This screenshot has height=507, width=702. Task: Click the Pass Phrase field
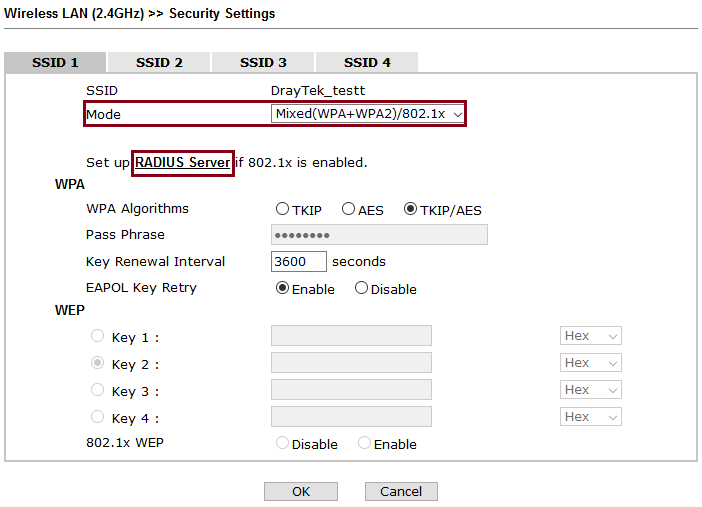click(379, 235)
